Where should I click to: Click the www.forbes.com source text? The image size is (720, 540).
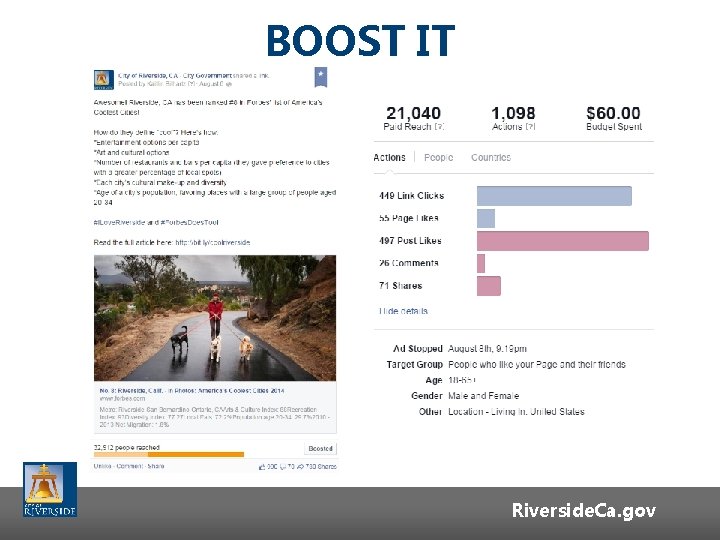pyautogui.click(x=122, y=399)
